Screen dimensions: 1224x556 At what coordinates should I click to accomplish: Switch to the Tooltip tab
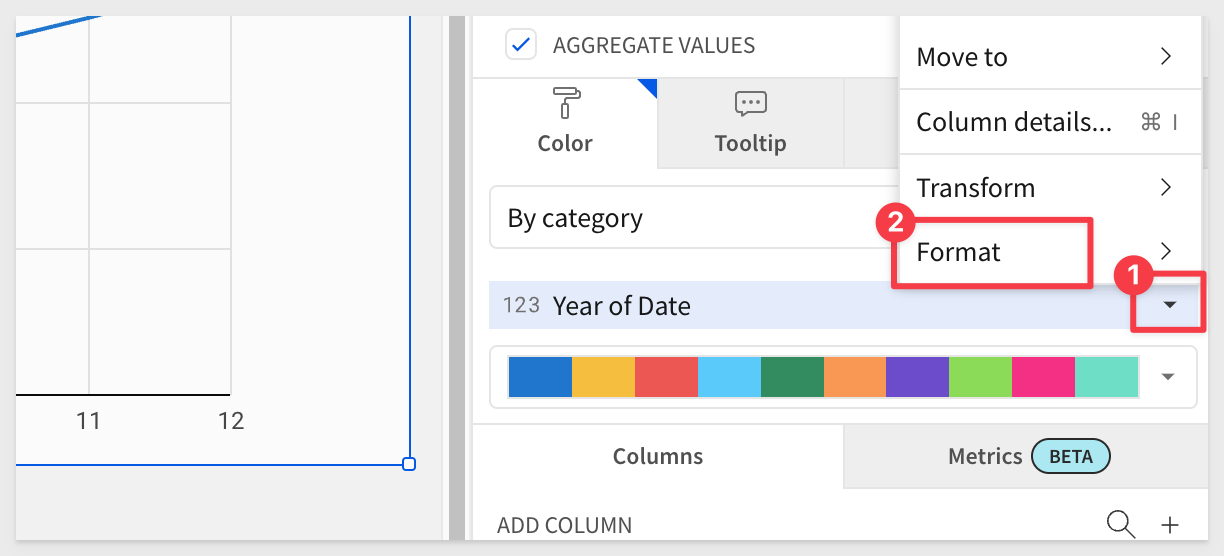(750, 123)
